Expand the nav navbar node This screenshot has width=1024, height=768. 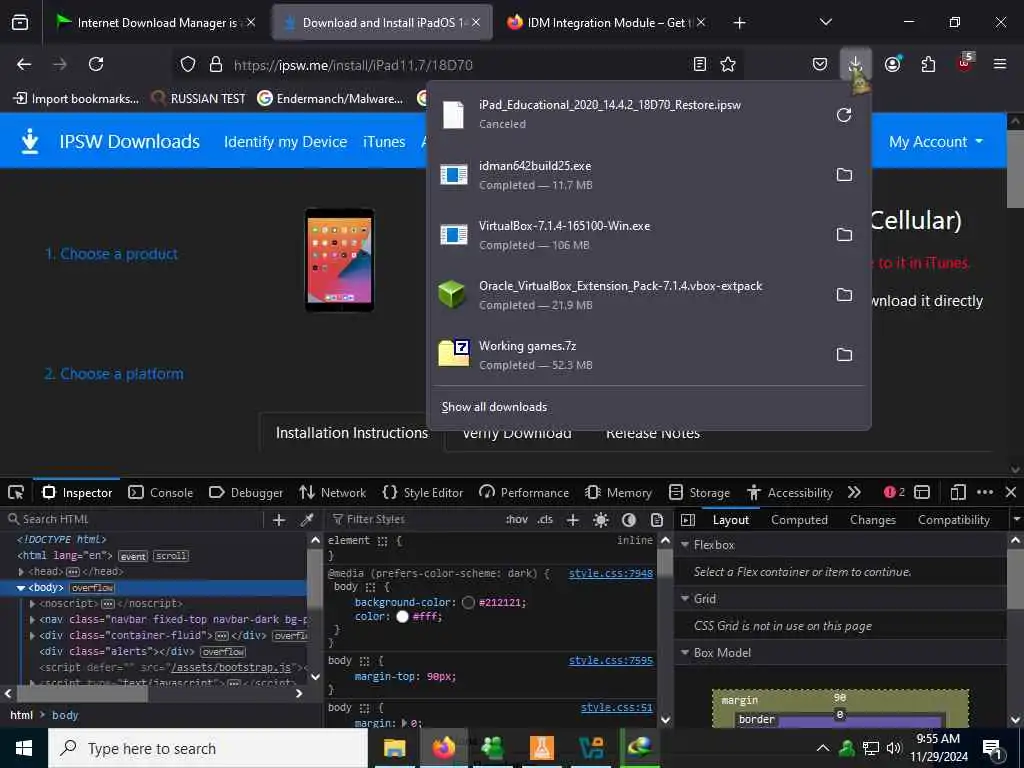[x=32, y=619]
